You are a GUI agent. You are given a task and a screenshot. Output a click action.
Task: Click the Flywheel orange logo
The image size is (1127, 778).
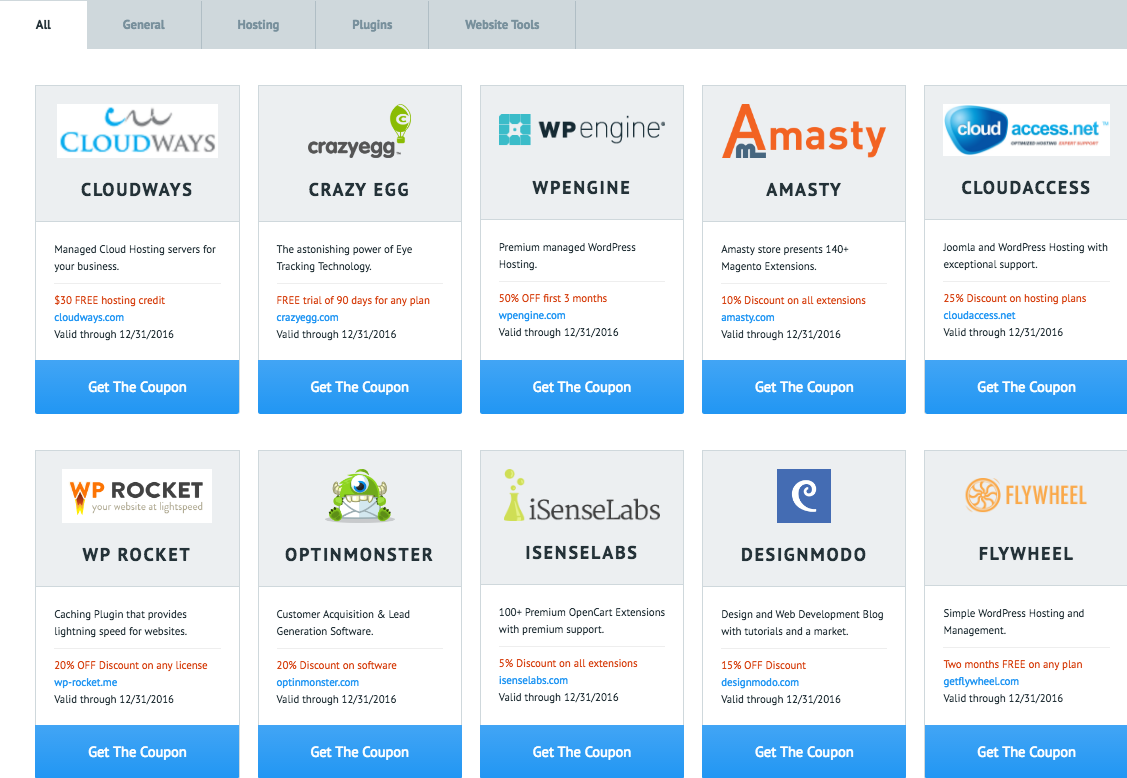click(1026, 495)
